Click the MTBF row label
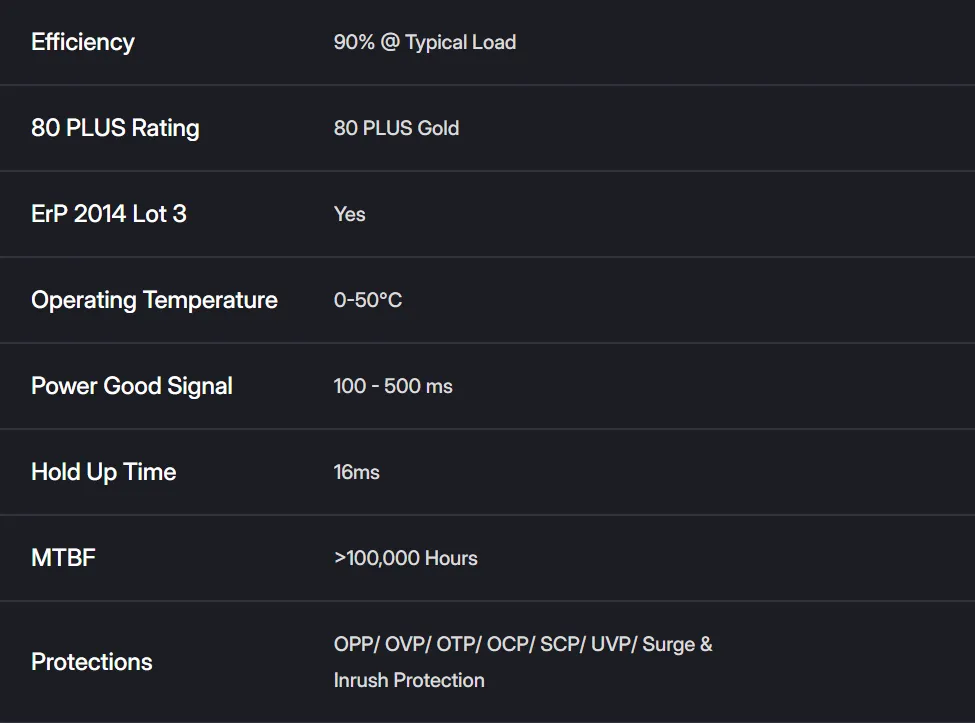975x723 pixels. point(63,558)
